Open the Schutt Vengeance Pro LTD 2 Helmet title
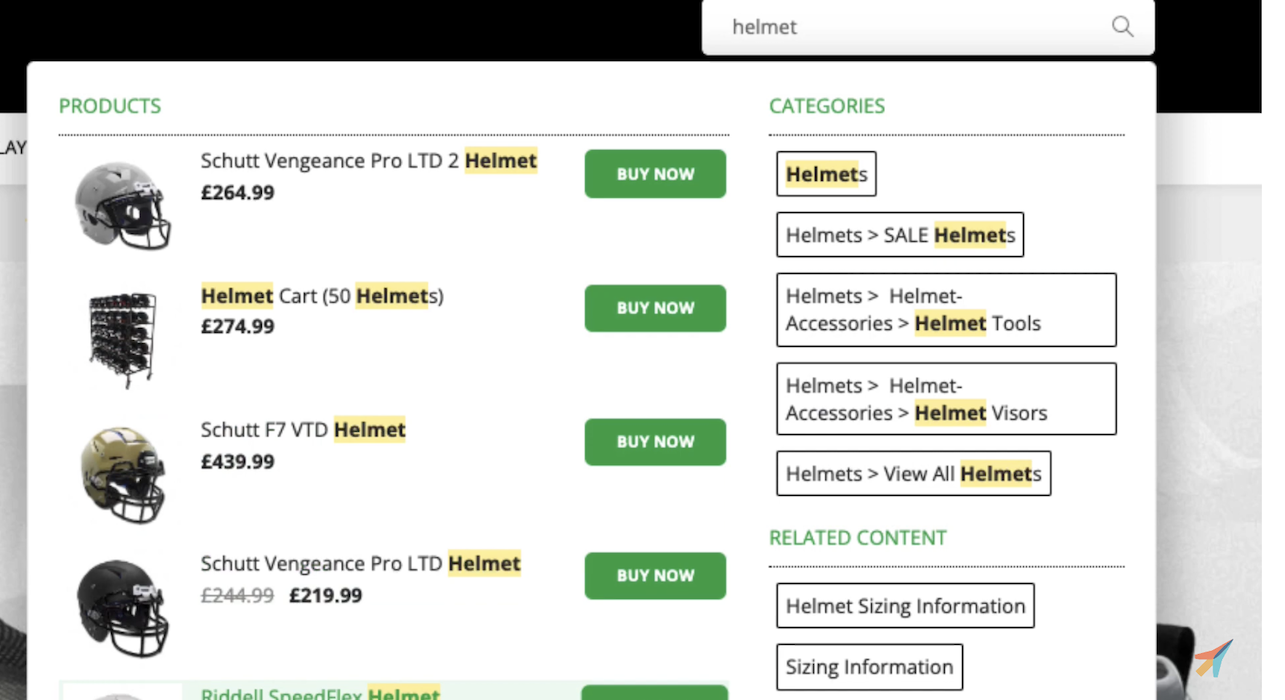The width and height of the screenshot is (1285, 700). point(369,161)
